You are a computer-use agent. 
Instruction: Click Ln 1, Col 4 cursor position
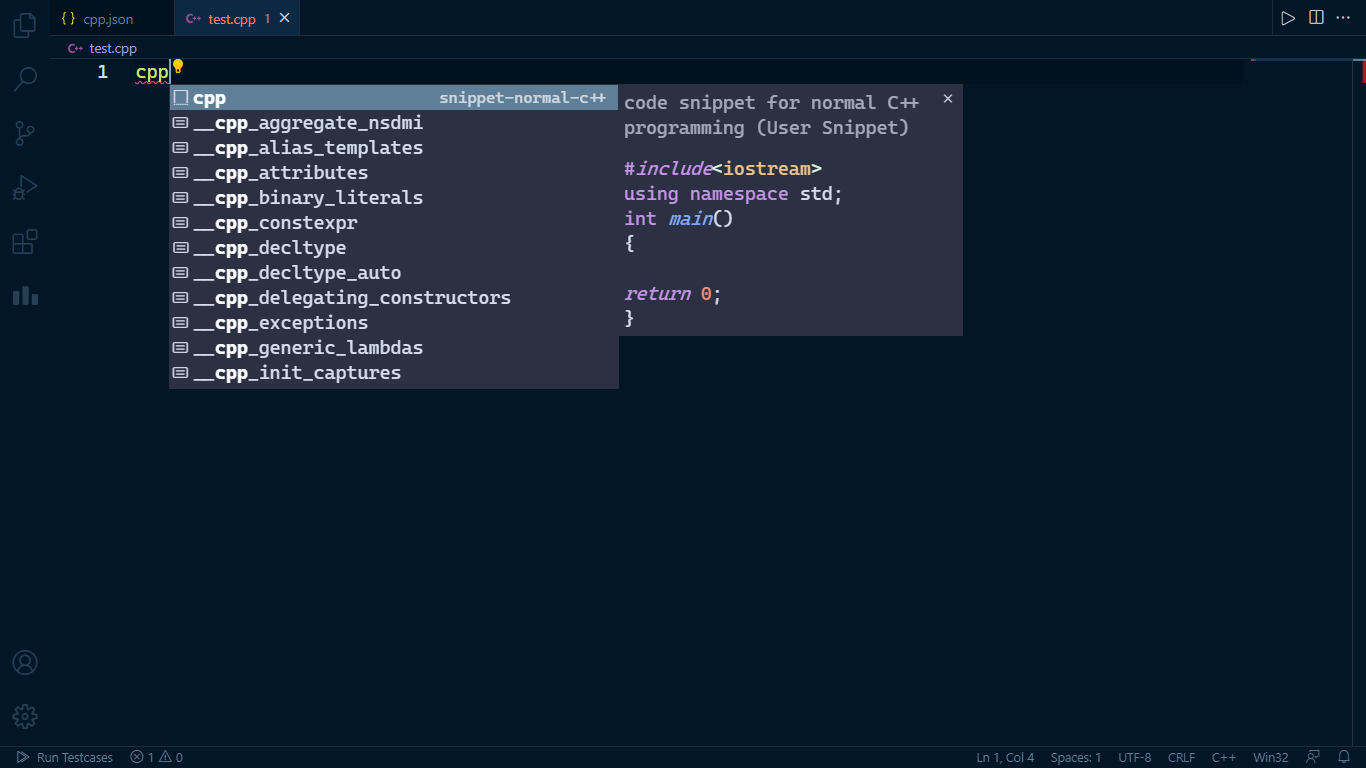pyautogui.click(x=1005, y=757)
